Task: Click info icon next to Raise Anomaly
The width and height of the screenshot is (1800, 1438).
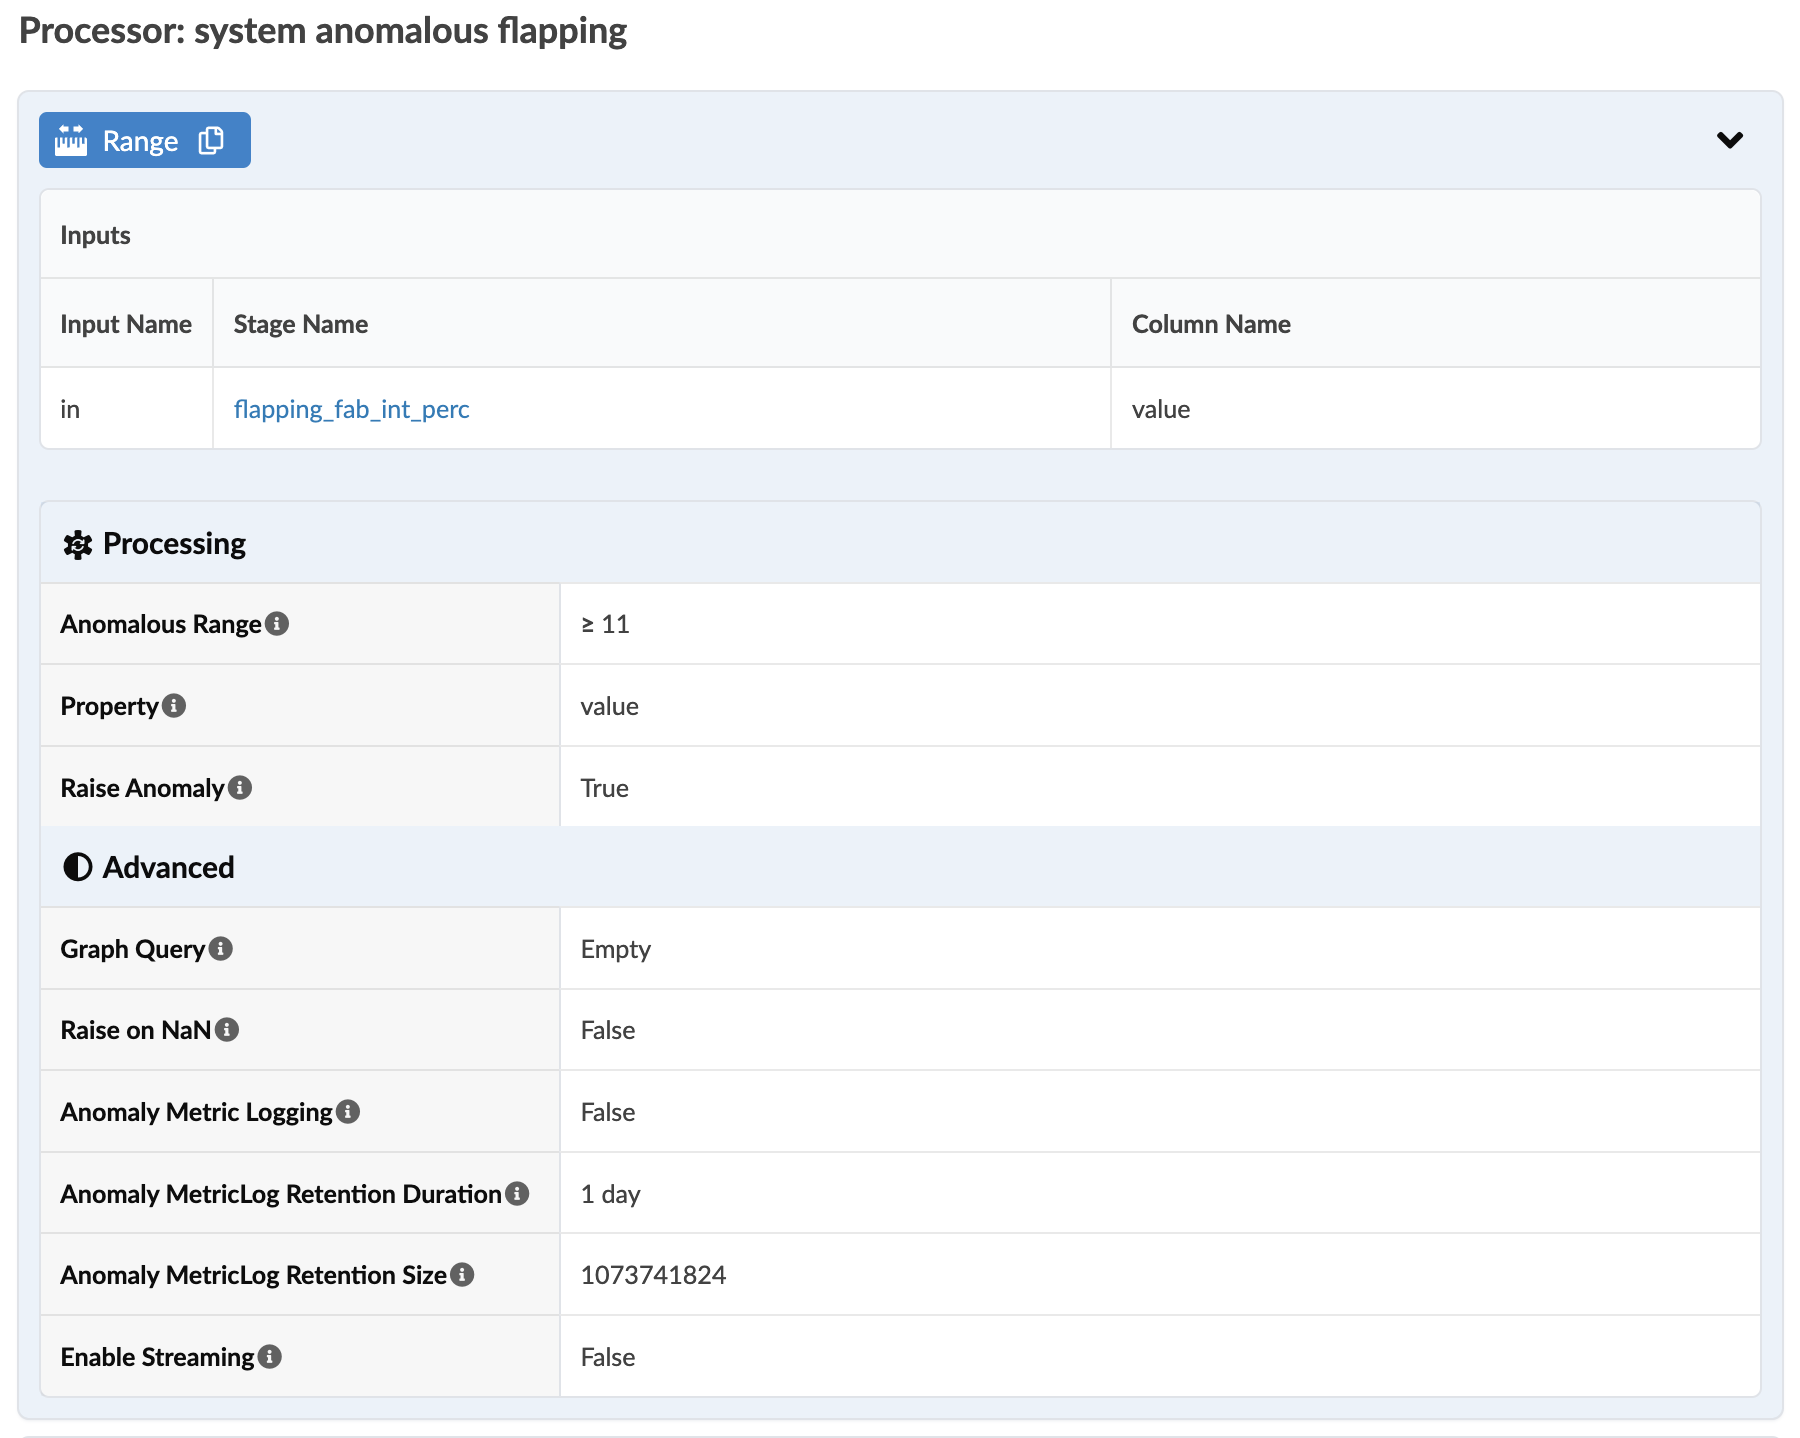Action: coord(240,788)
